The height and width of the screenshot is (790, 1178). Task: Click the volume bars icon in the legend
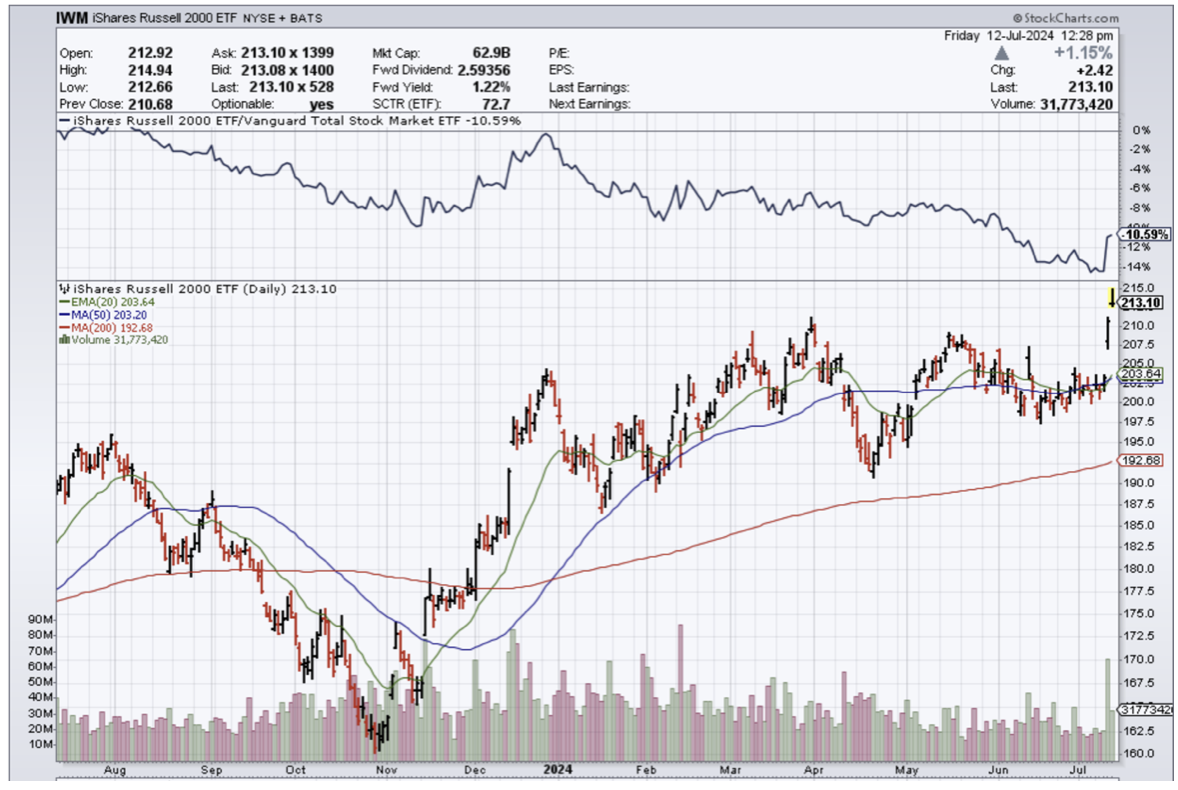coord(65,340)
